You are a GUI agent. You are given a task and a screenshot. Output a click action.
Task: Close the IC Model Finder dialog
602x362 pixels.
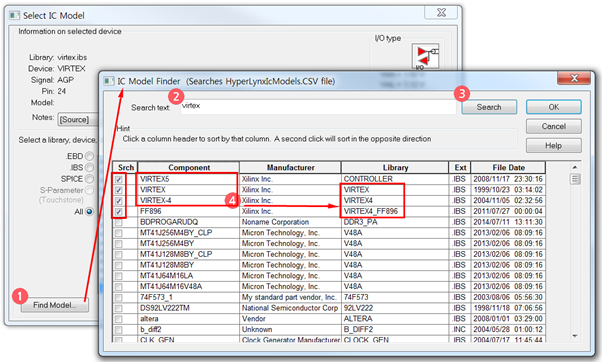click(x=574, y=78)
